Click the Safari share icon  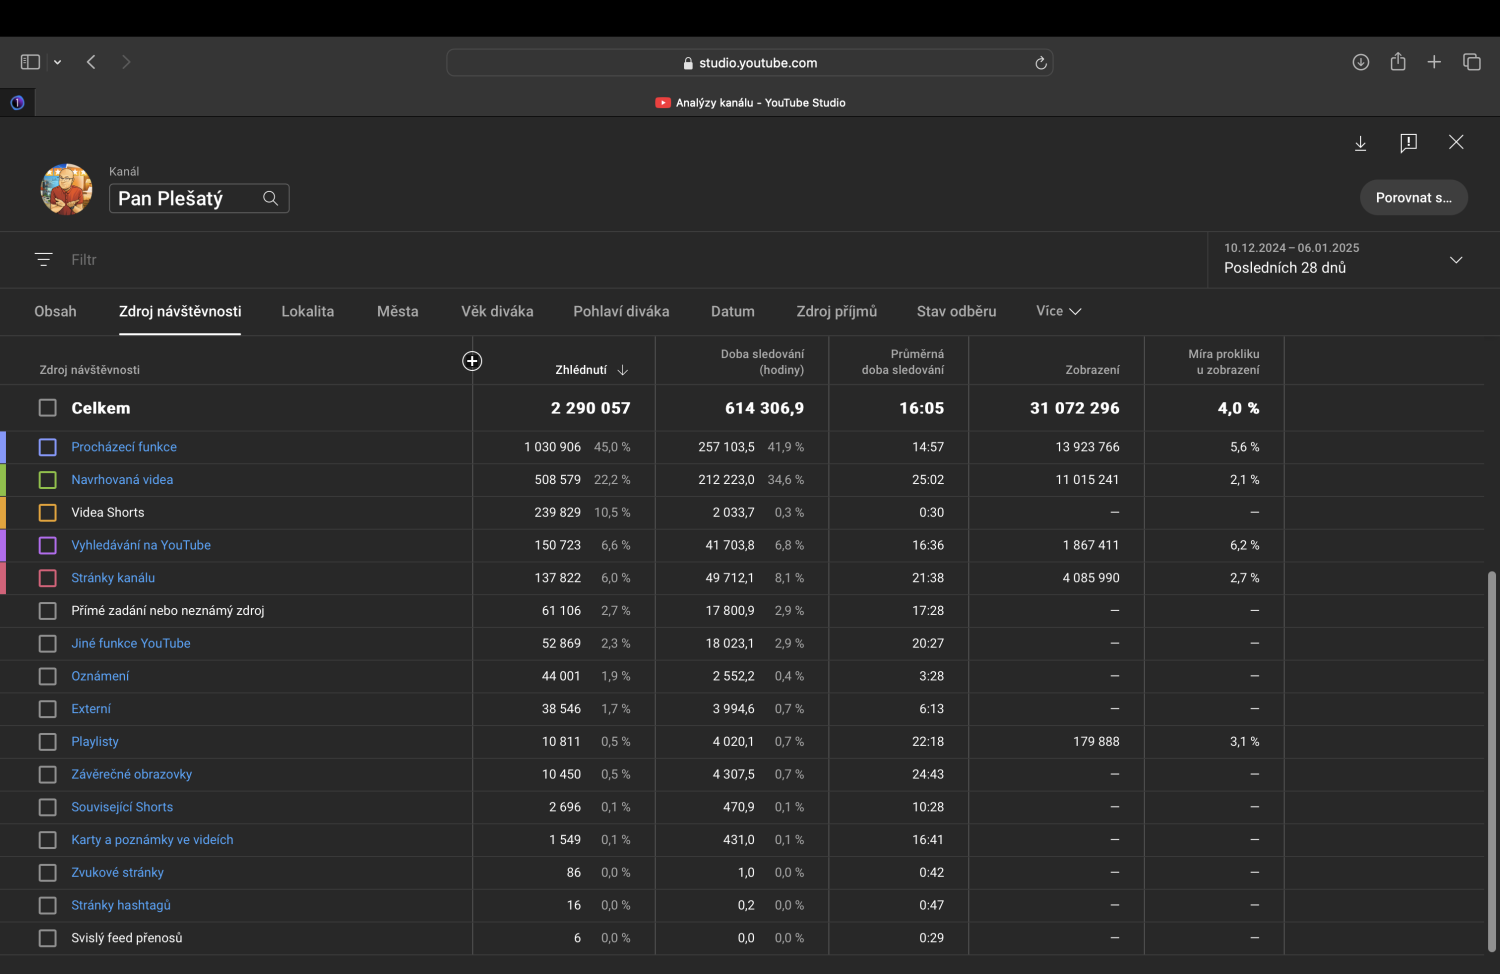pyautogui.click(x=1398, y=62)
